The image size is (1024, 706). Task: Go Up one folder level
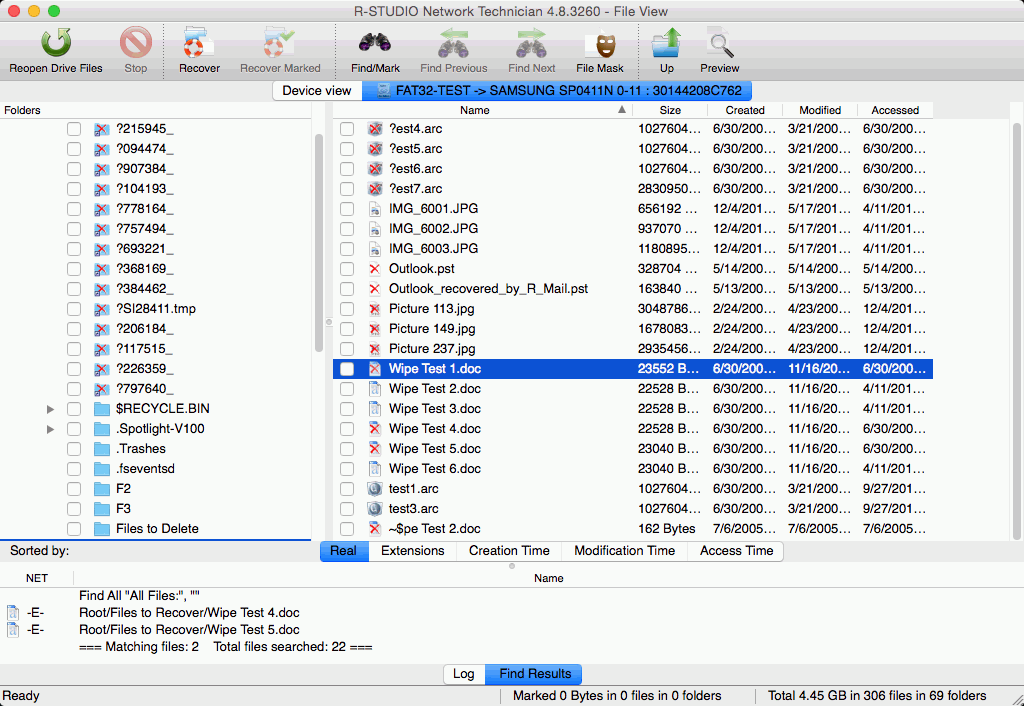pyautogui.click(x=666, y=43)
